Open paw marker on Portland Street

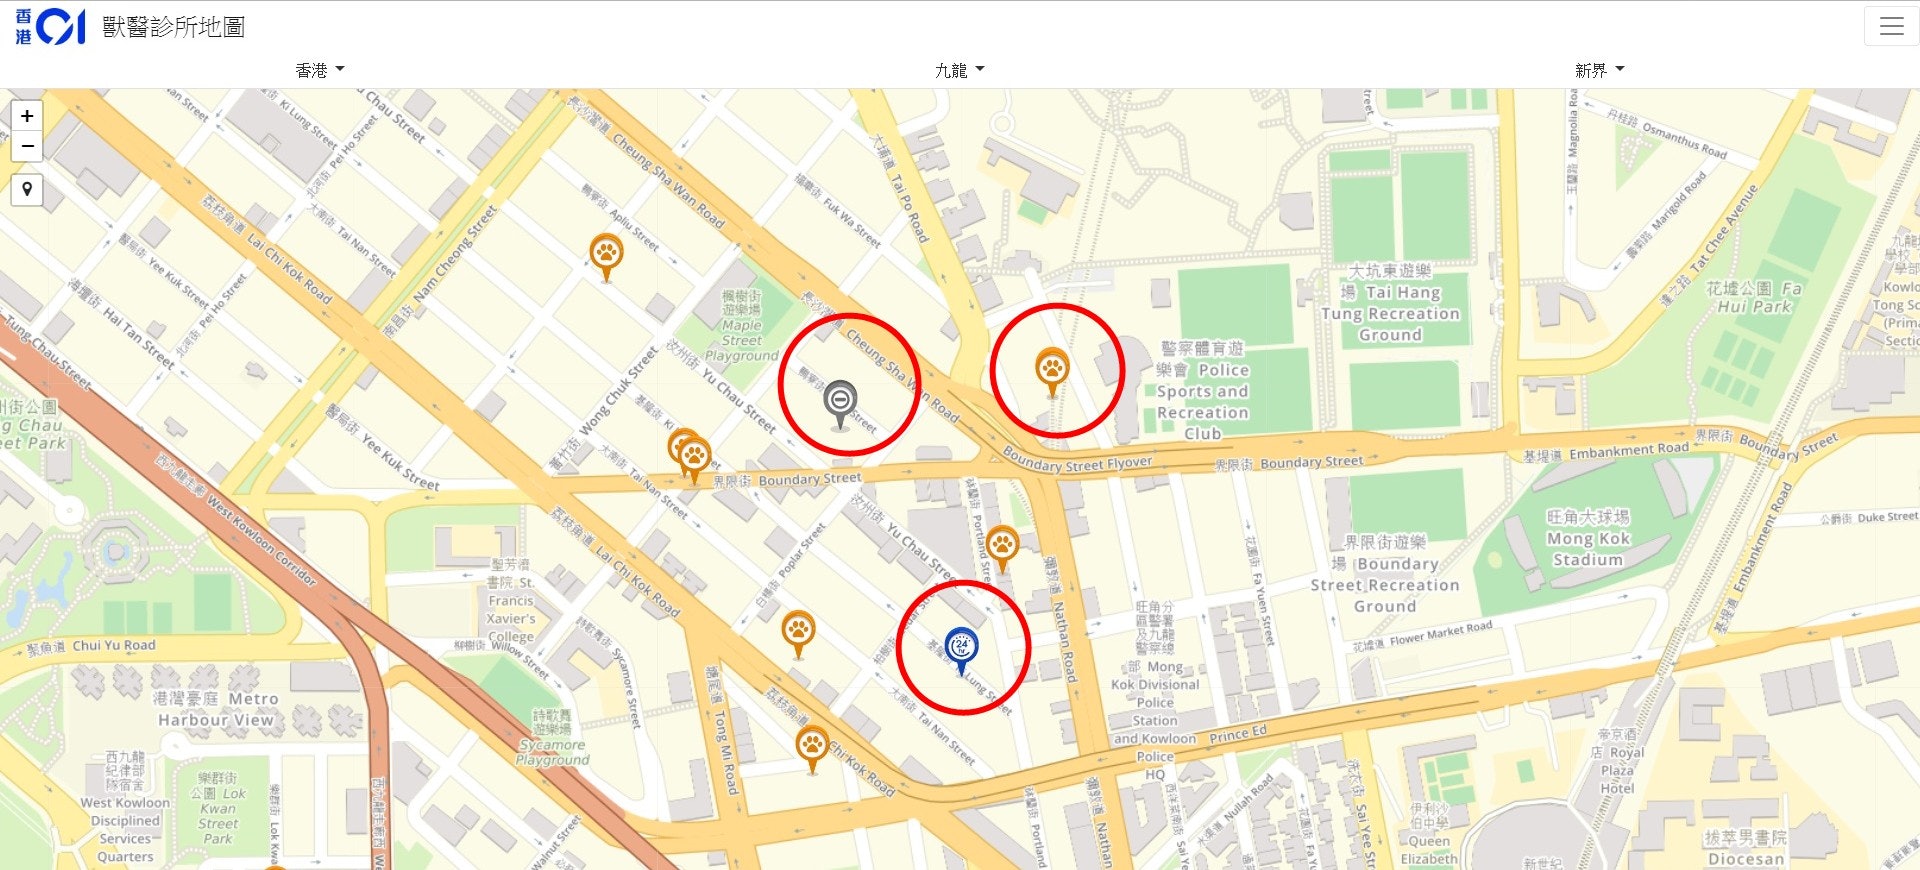click(1002, 549)
